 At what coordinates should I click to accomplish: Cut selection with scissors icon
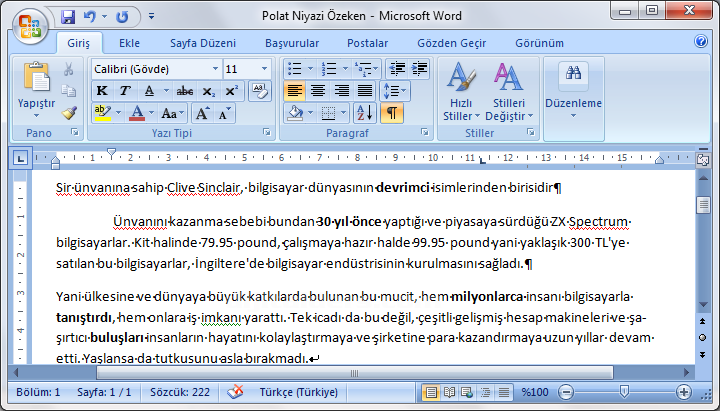pos(69,69)
